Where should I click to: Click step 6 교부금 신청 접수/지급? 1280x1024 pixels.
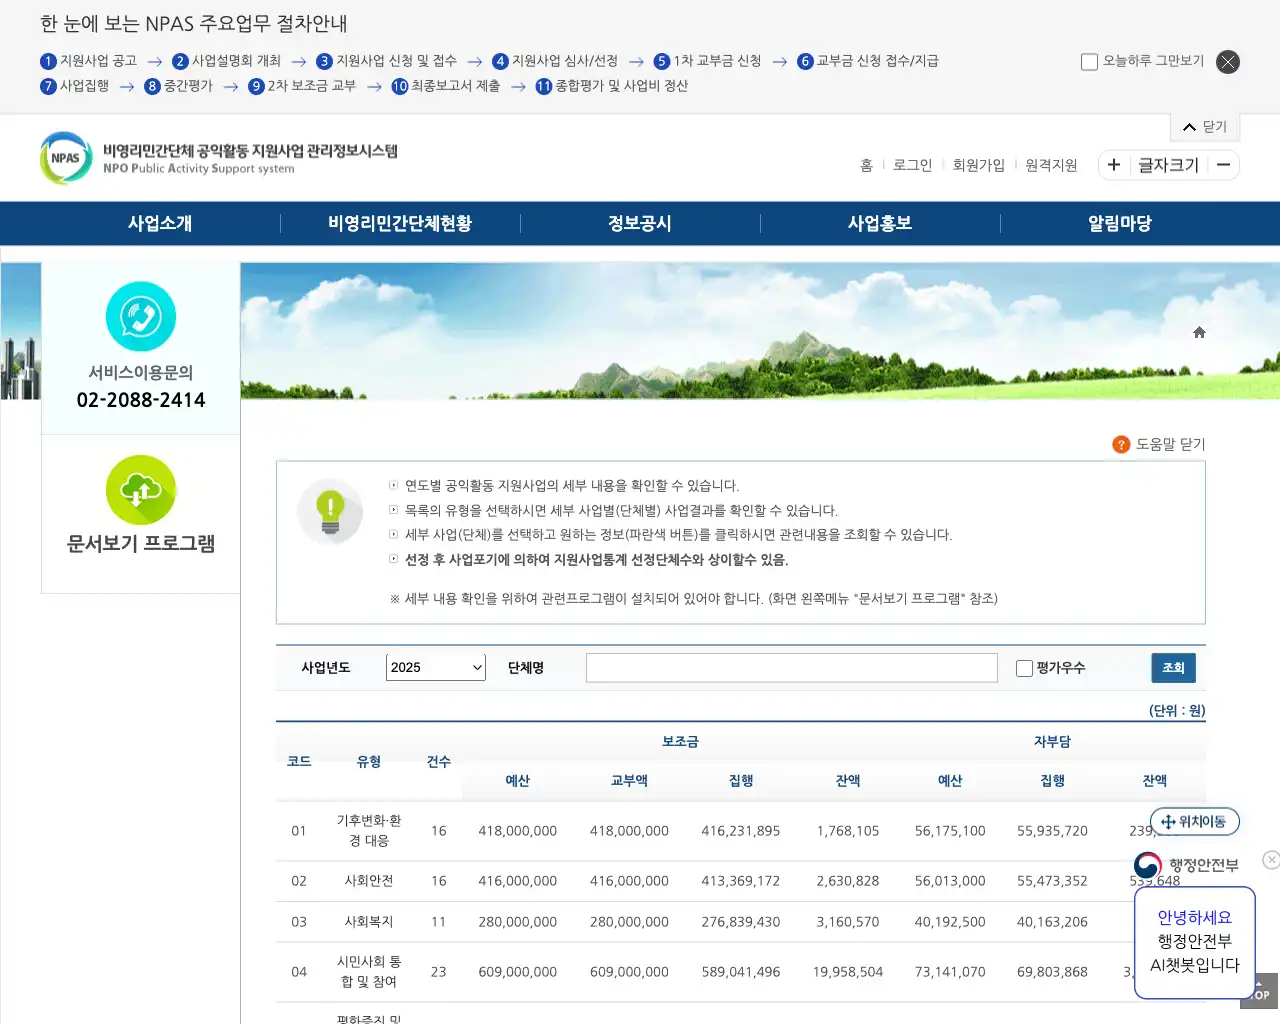click(868, 61)
